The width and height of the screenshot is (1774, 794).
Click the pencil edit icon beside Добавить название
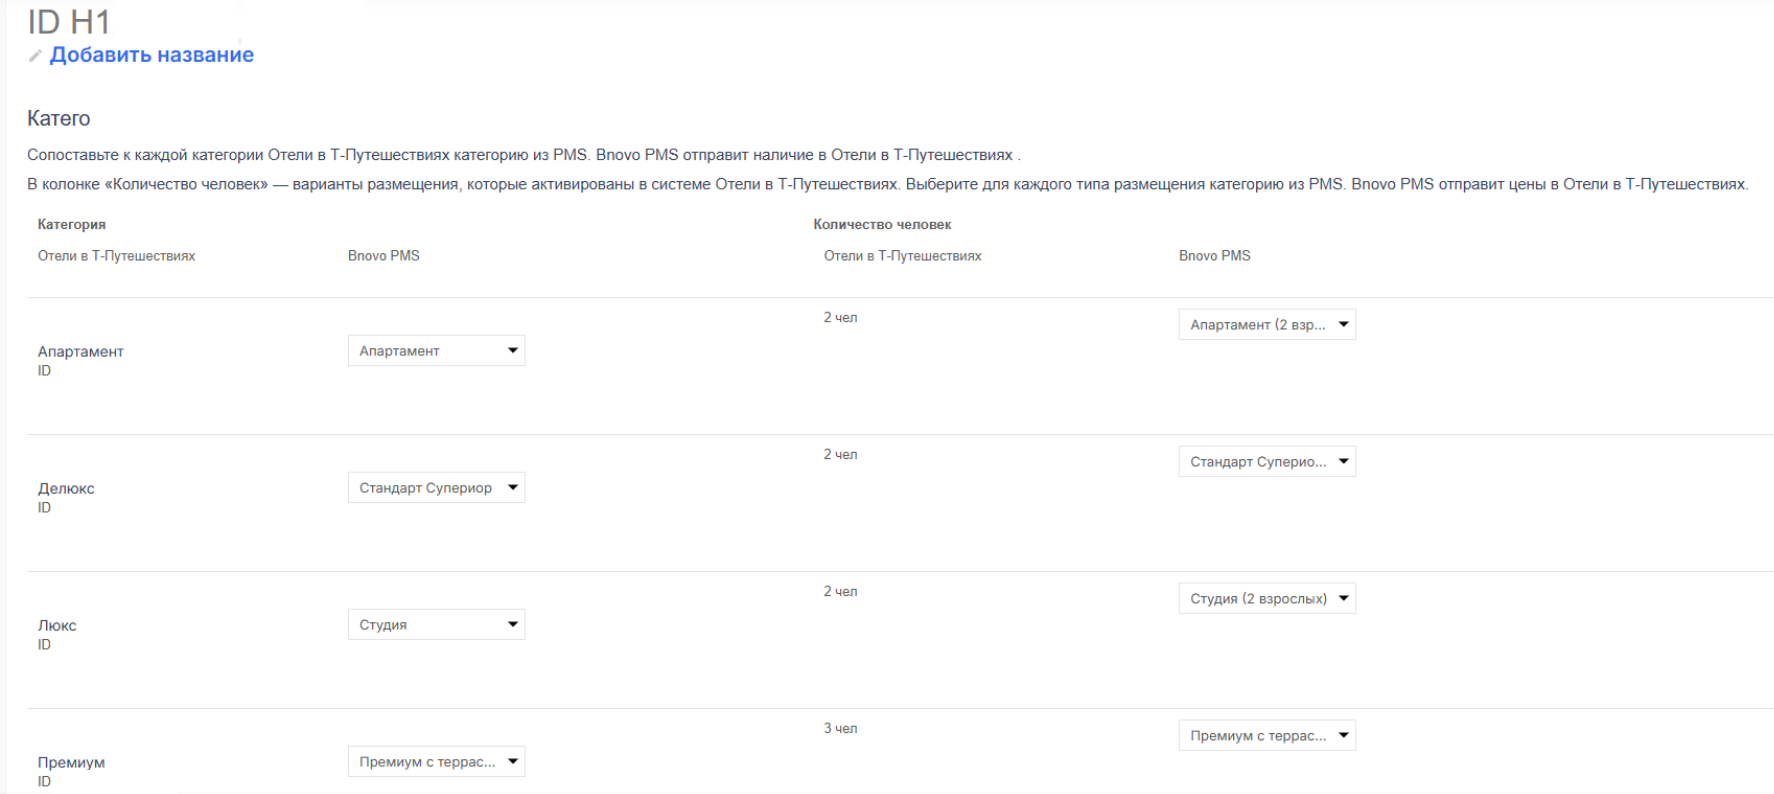click(x=35, y=56)
